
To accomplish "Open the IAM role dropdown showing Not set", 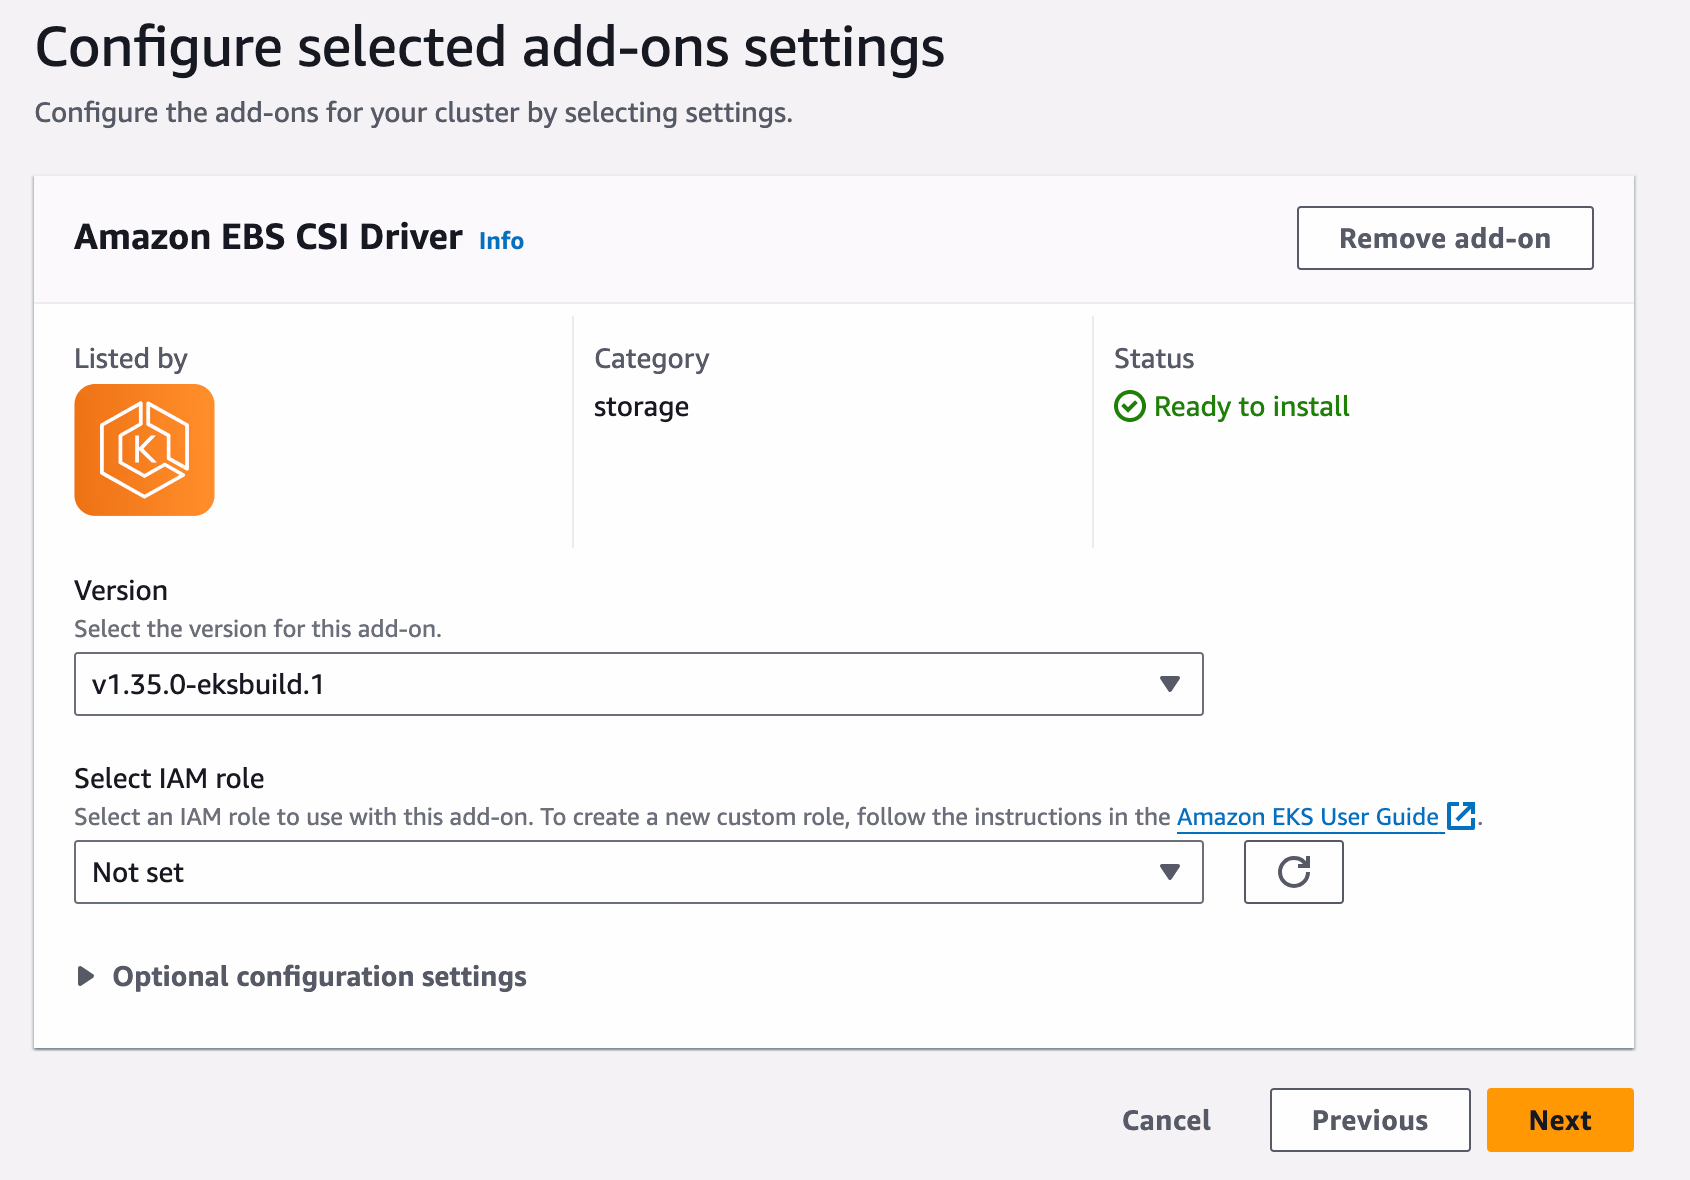I will [620, 872].
